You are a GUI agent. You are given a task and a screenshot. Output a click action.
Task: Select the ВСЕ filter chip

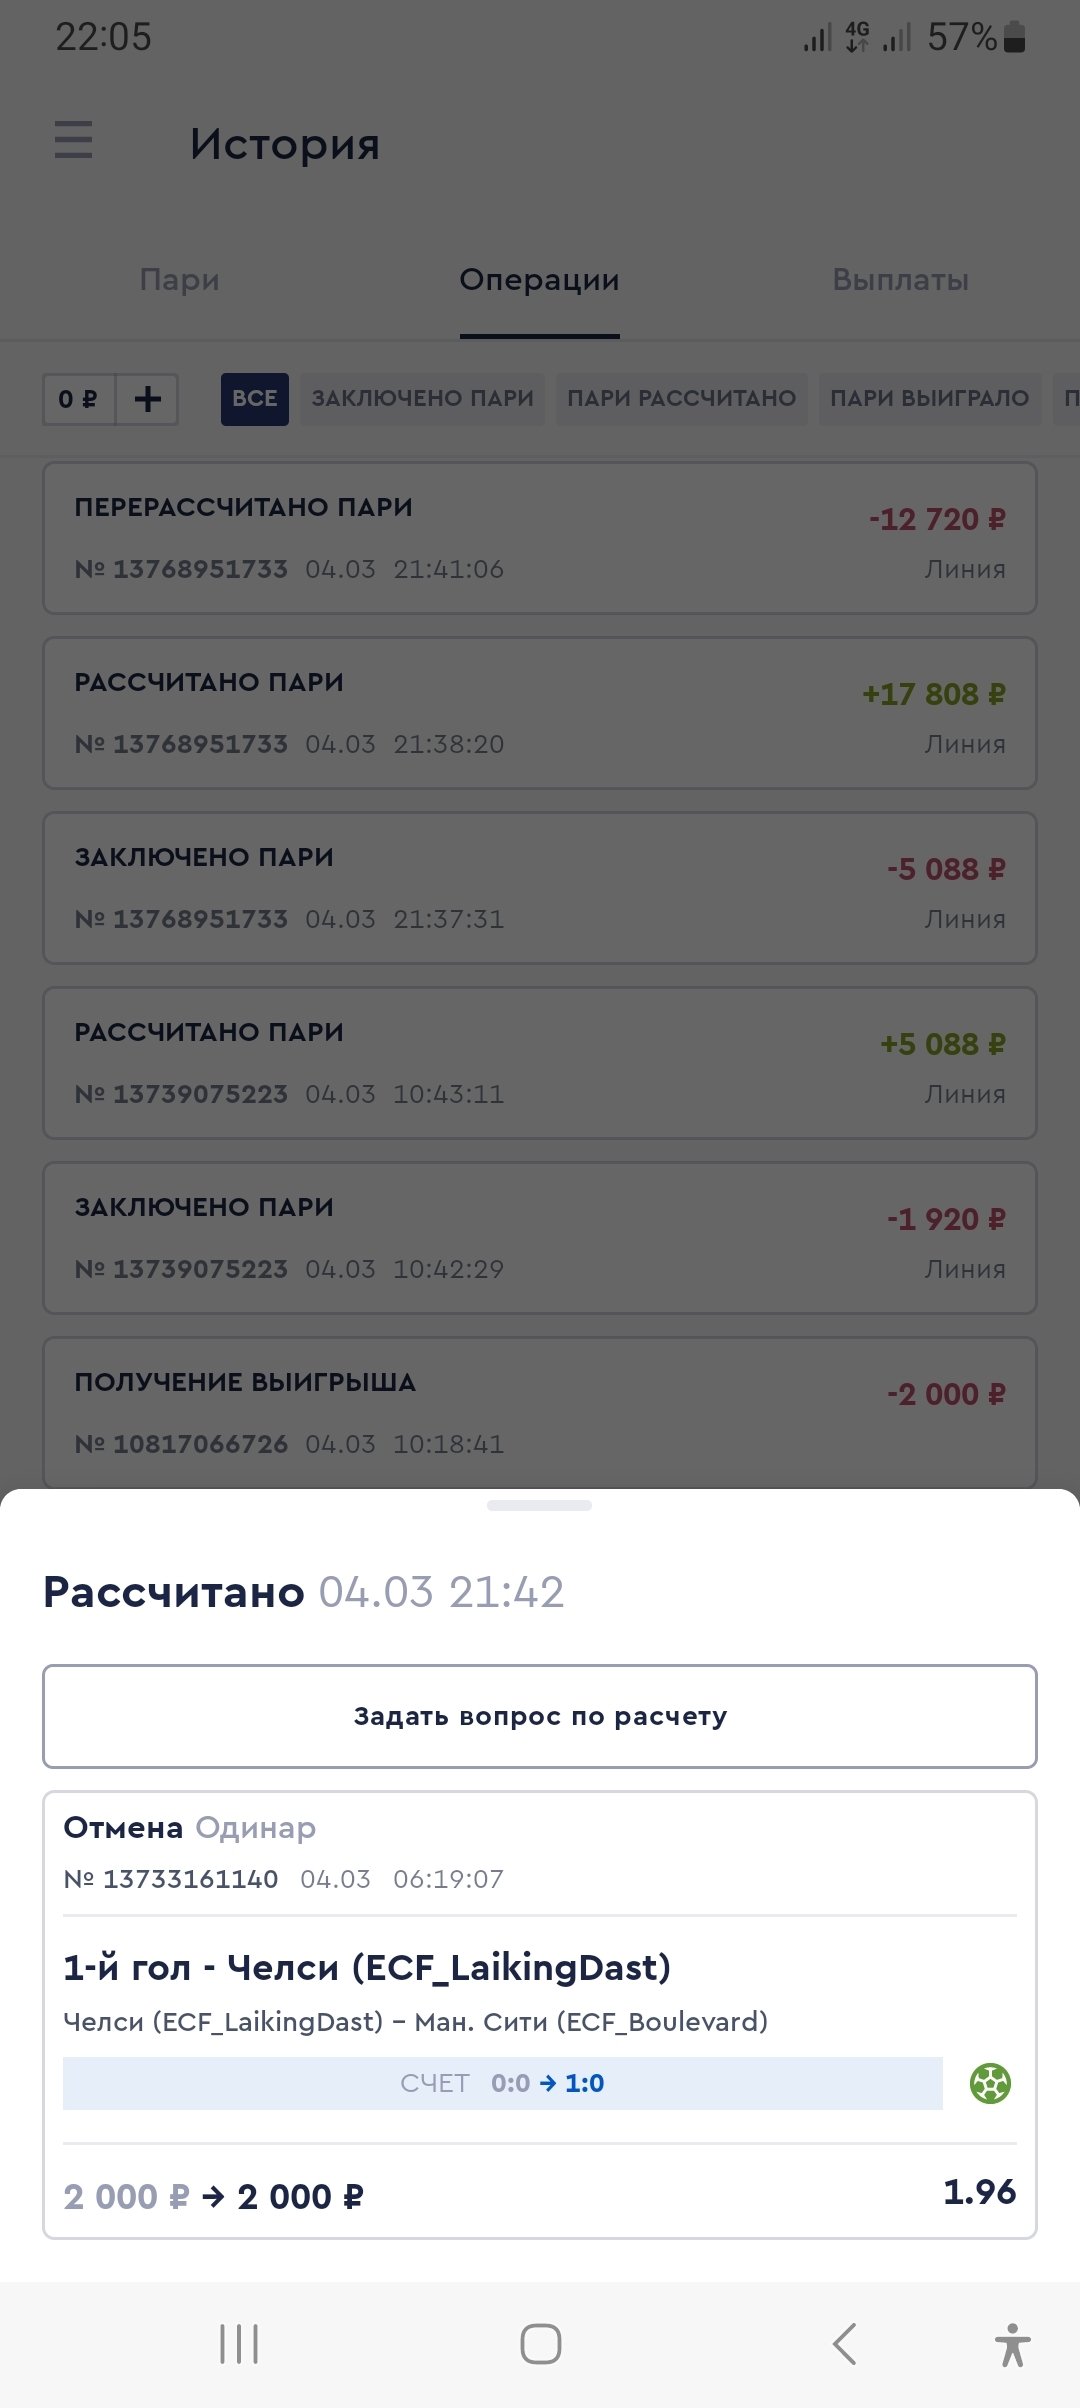tap(255, 399)
